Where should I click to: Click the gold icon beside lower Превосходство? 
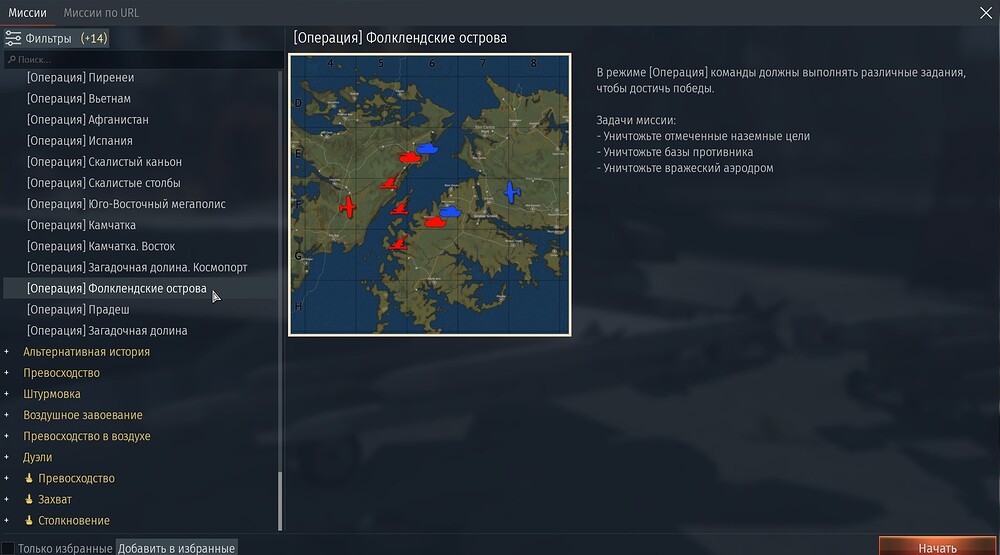tap(29, 479)
